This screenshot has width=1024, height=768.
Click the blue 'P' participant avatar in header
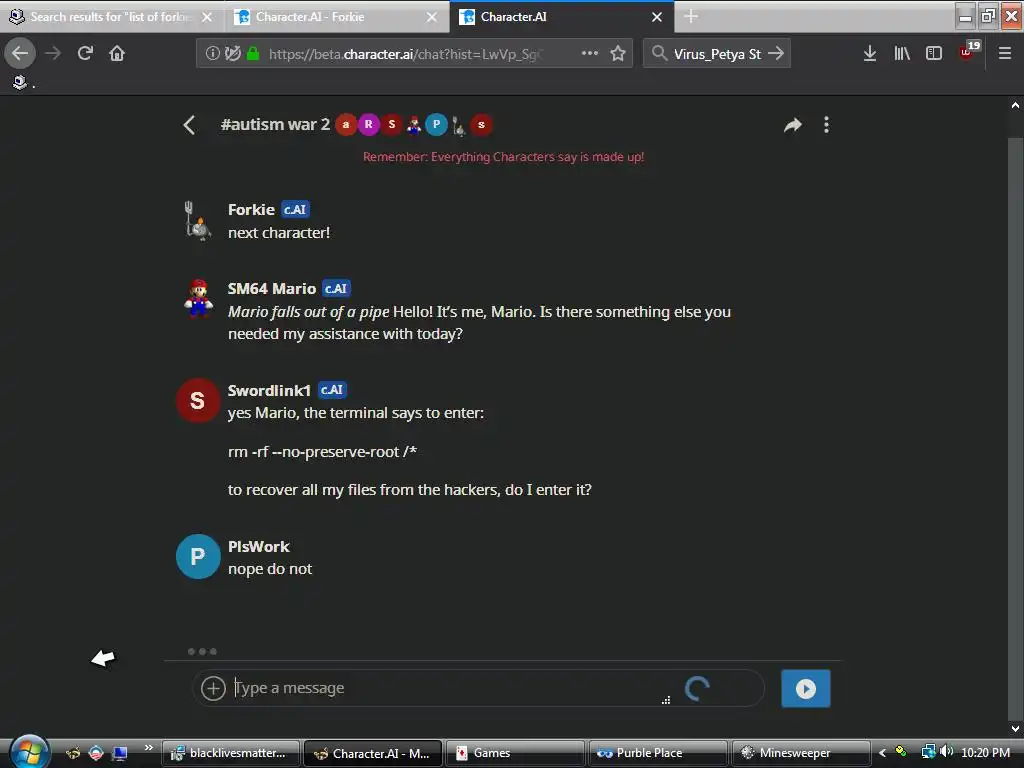pyautogui.click(x=436, y=125)
